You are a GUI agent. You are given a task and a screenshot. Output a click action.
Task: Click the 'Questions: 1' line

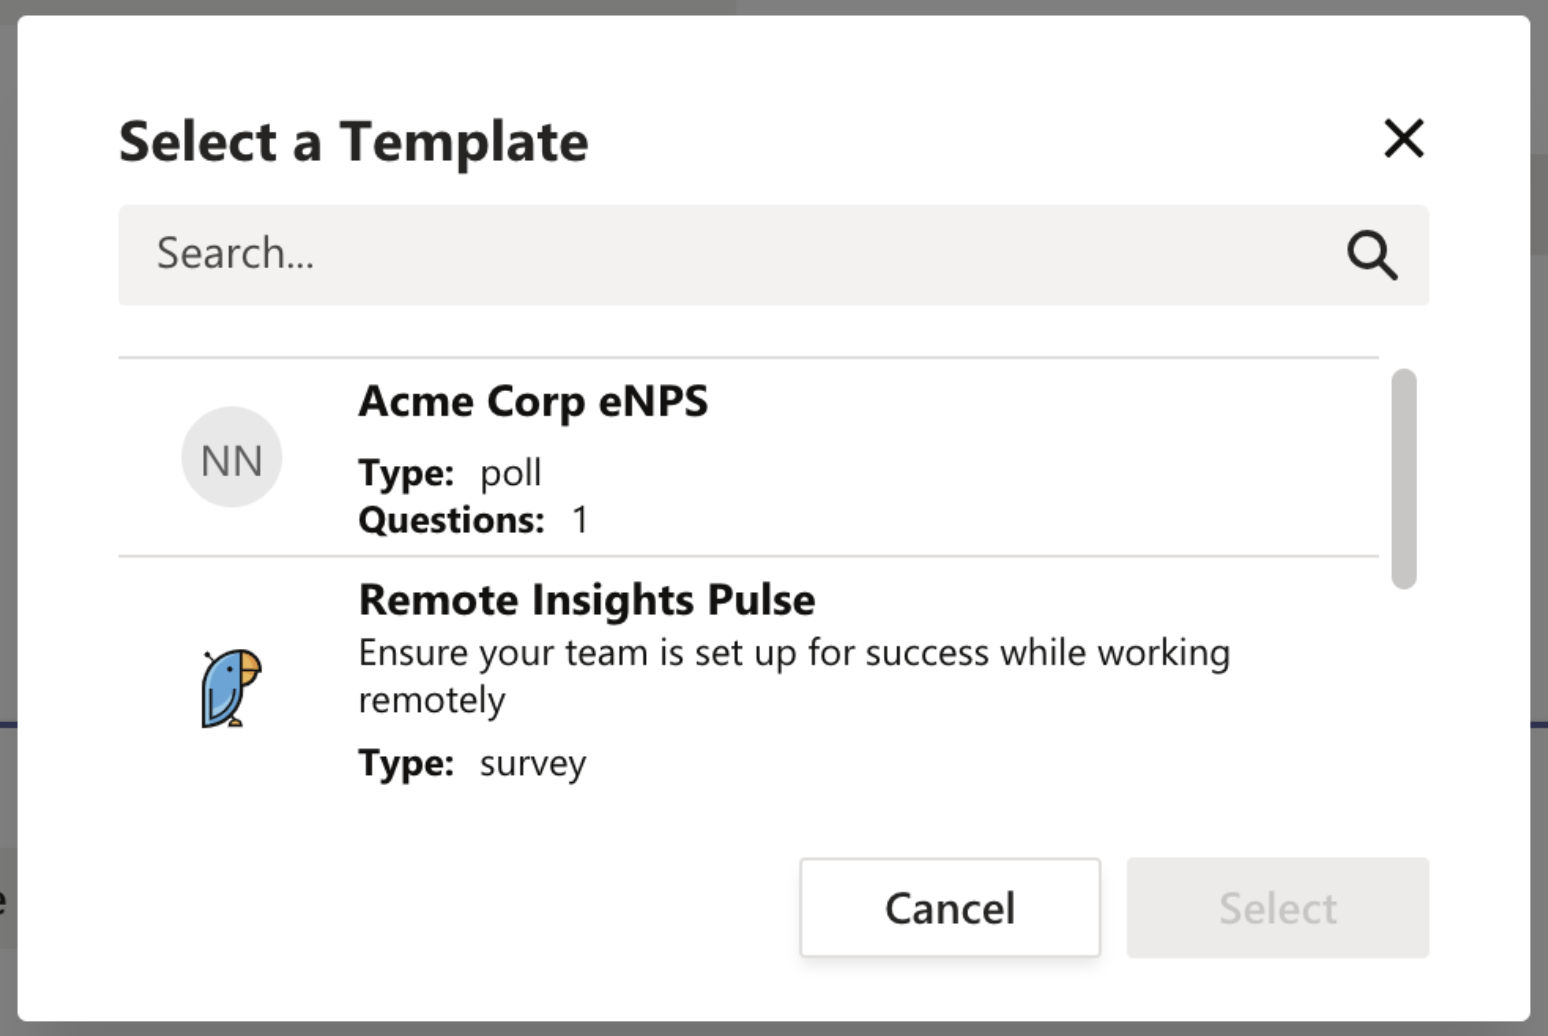point(474,520)
